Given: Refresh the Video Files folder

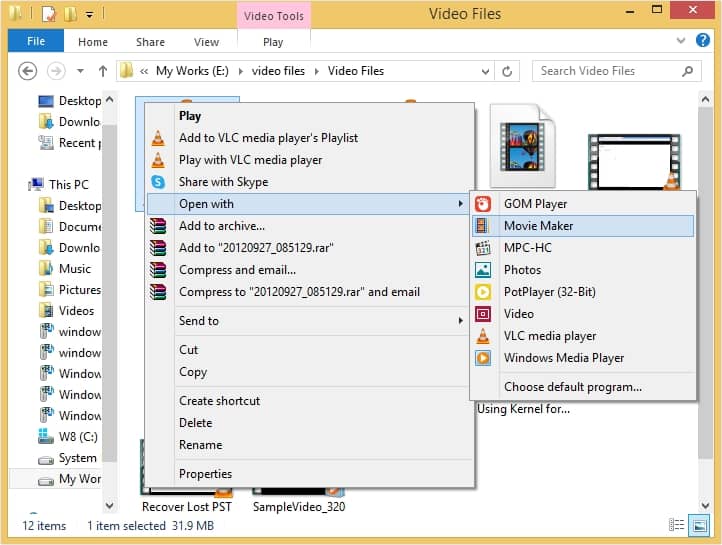Looking at the screenshot, I should [x=507, y=71].
